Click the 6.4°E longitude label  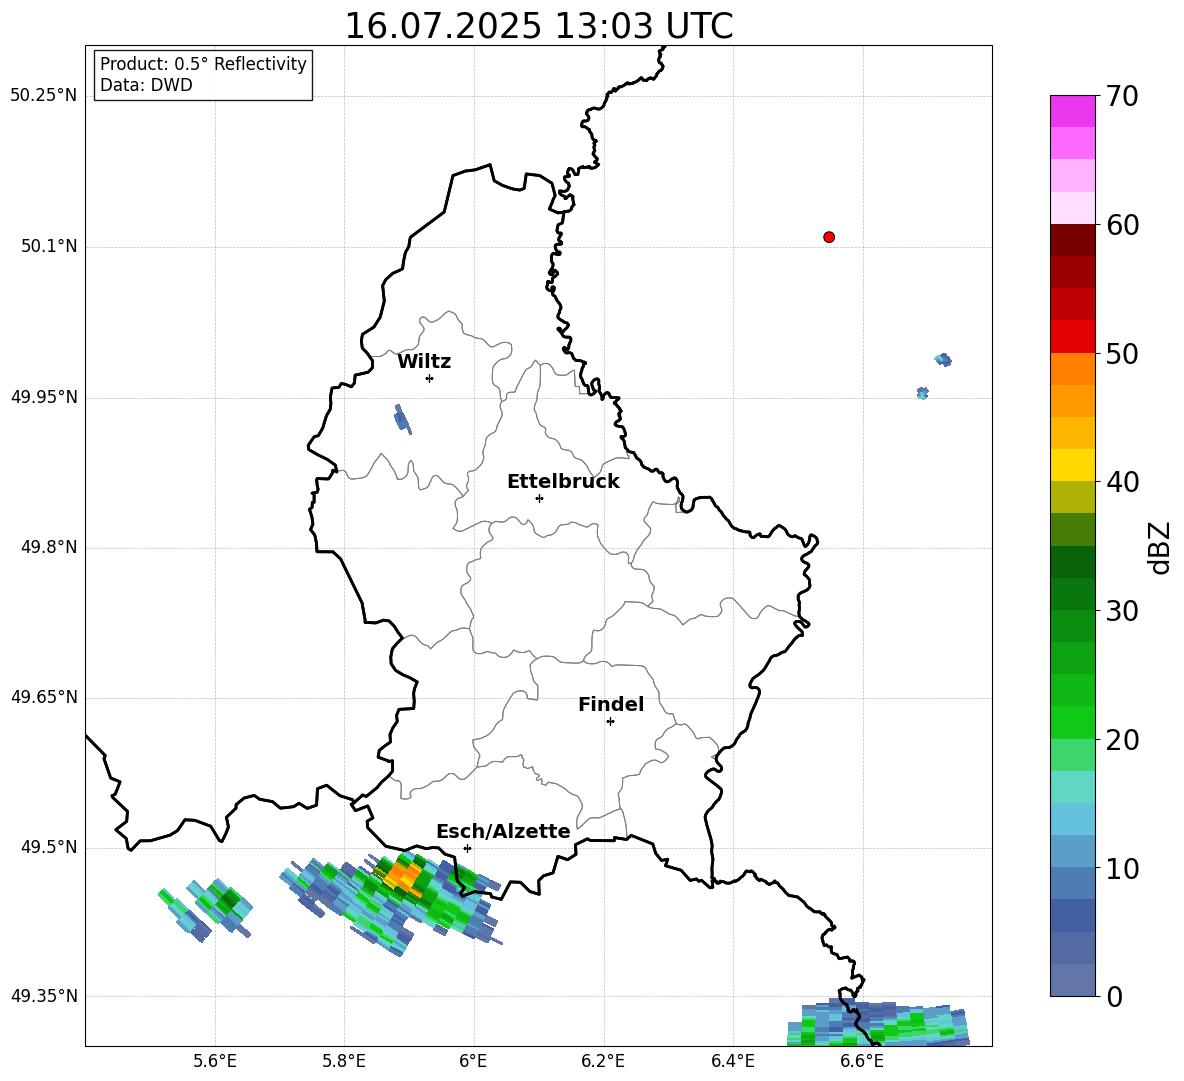pos(732,1061)
